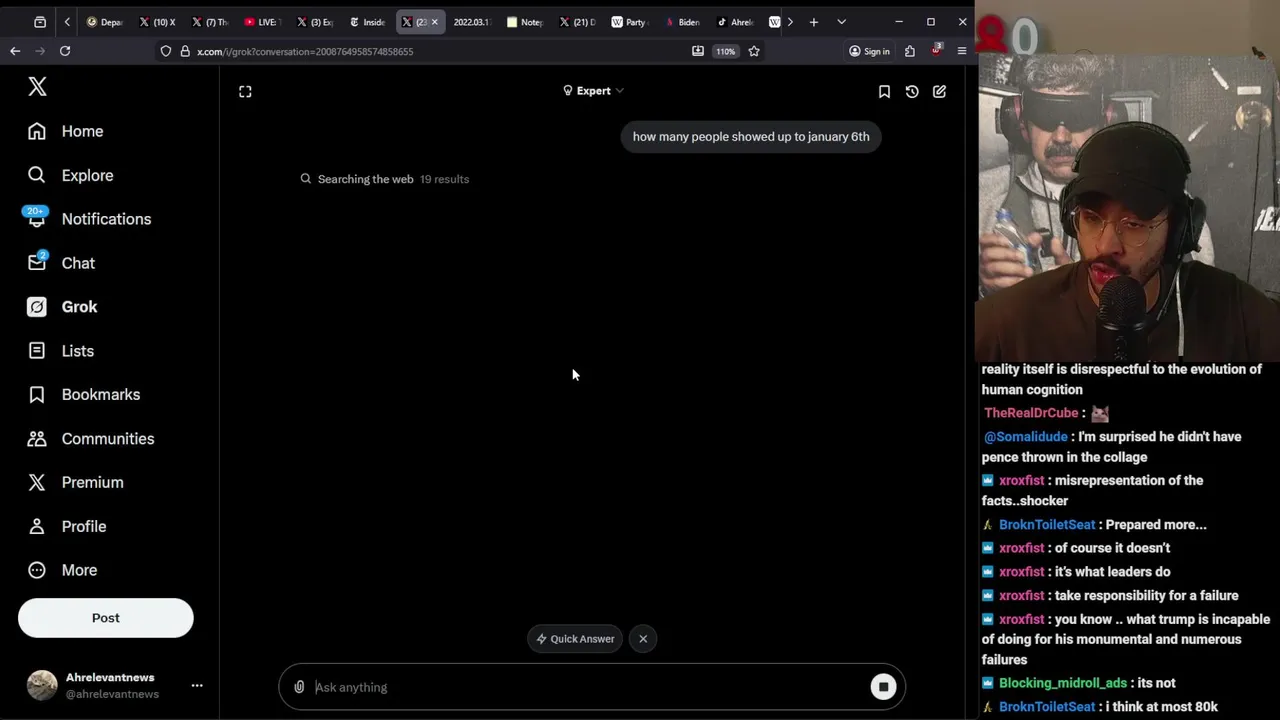Open account menu three-dots for Ahrelevantnews
Screen dimensions: 1280x720
(197, 685)
